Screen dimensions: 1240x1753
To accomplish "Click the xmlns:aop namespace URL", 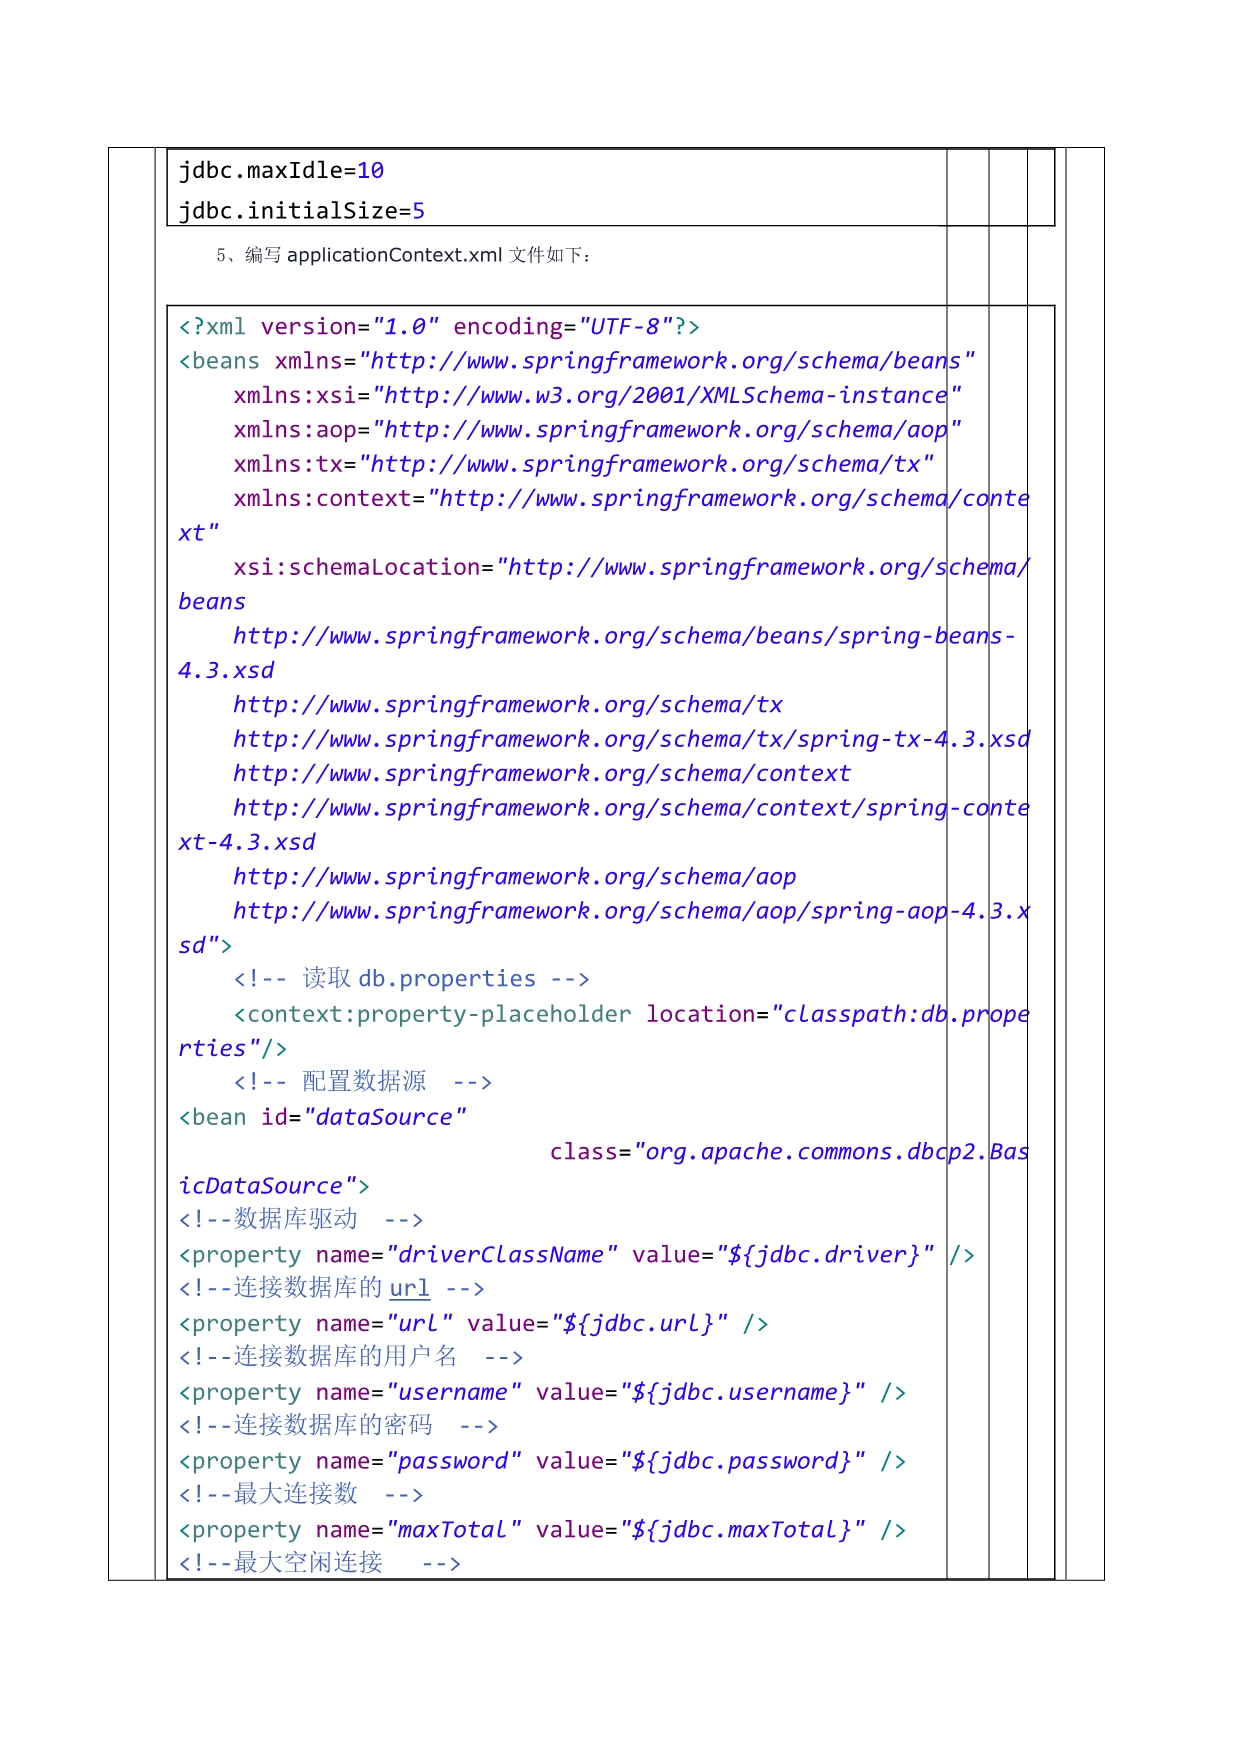I will pyautogui.click(x=666, y=430).
